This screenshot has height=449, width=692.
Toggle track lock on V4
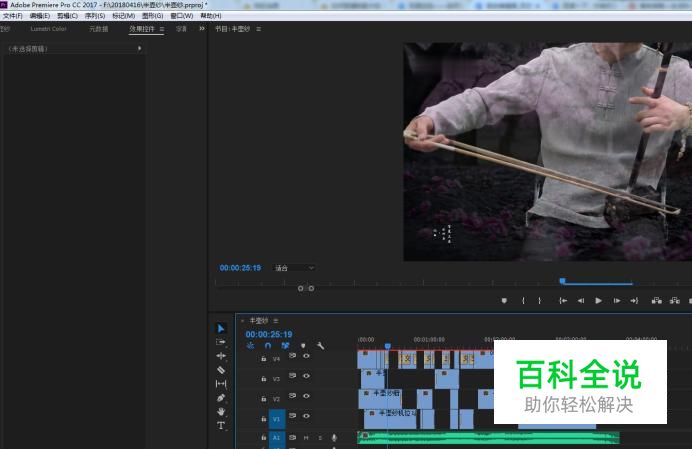click(x=263, y=358)
